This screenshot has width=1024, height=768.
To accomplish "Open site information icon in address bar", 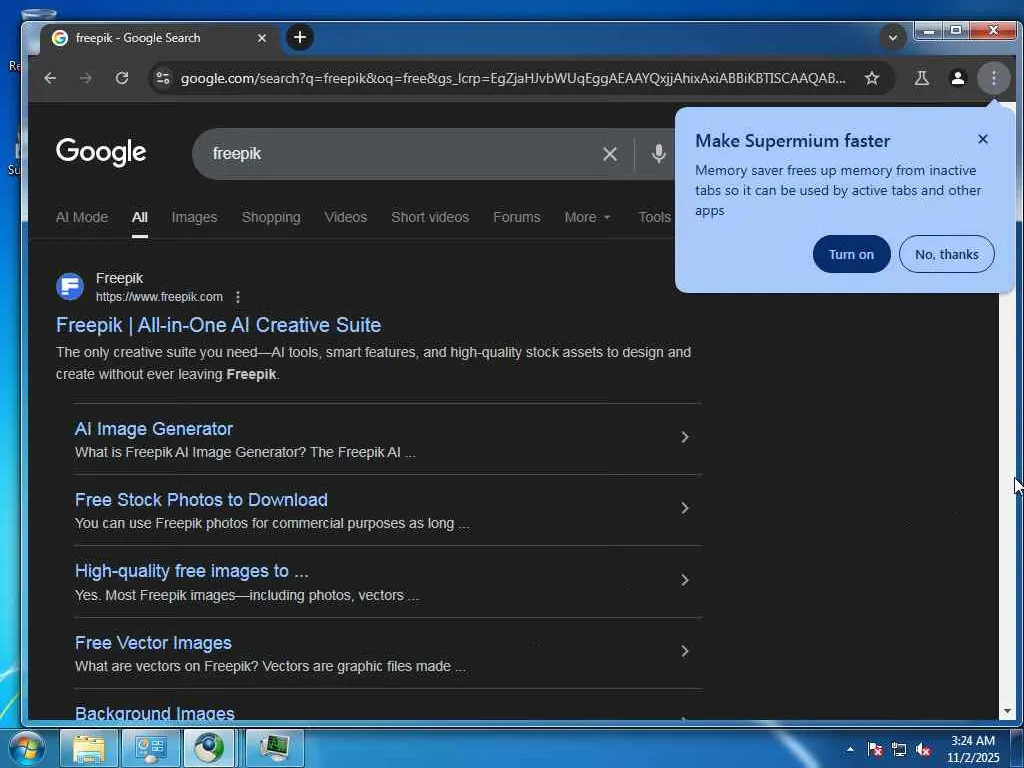I will pyautogui.click(x=163, y=78).
